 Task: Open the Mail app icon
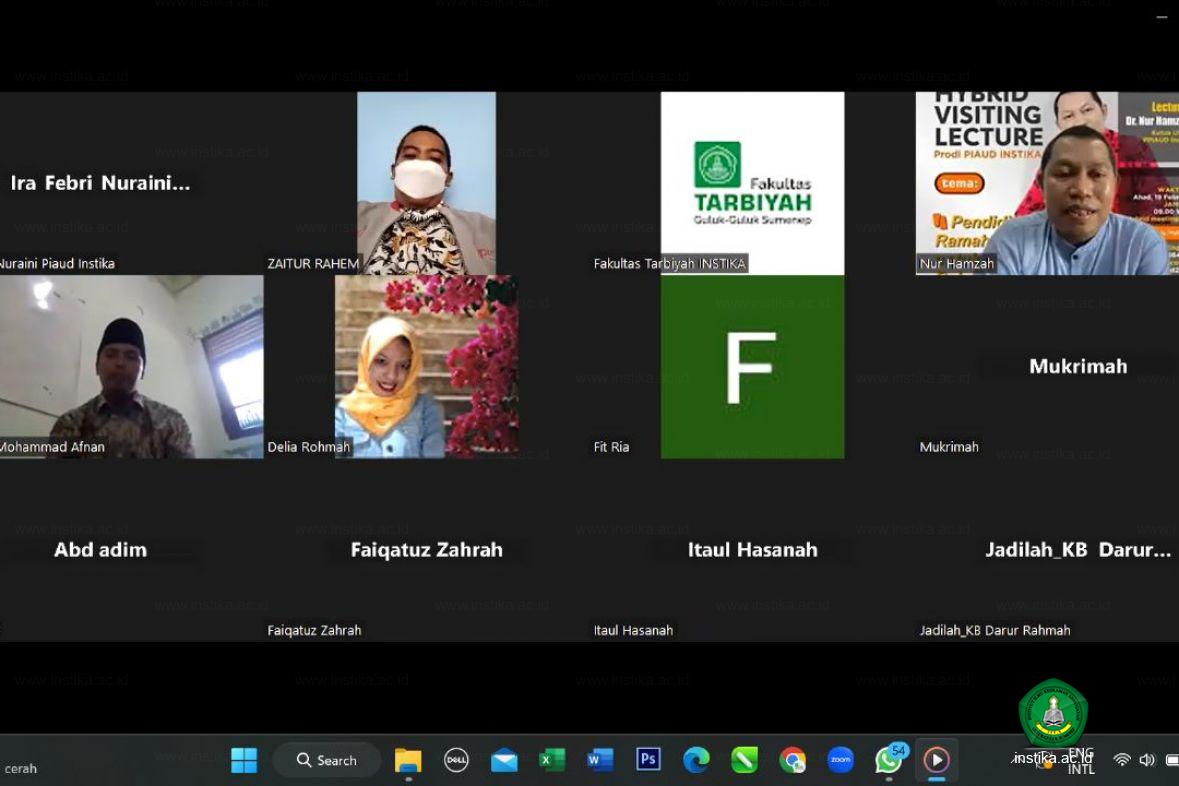(x=504, y=760)
